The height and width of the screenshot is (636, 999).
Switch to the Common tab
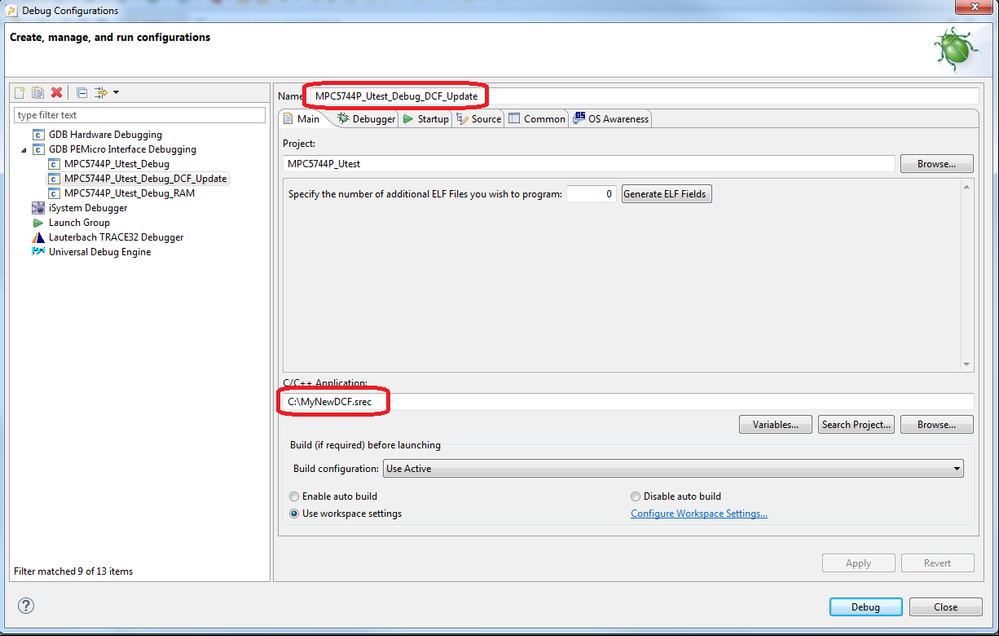click(537, 119)
